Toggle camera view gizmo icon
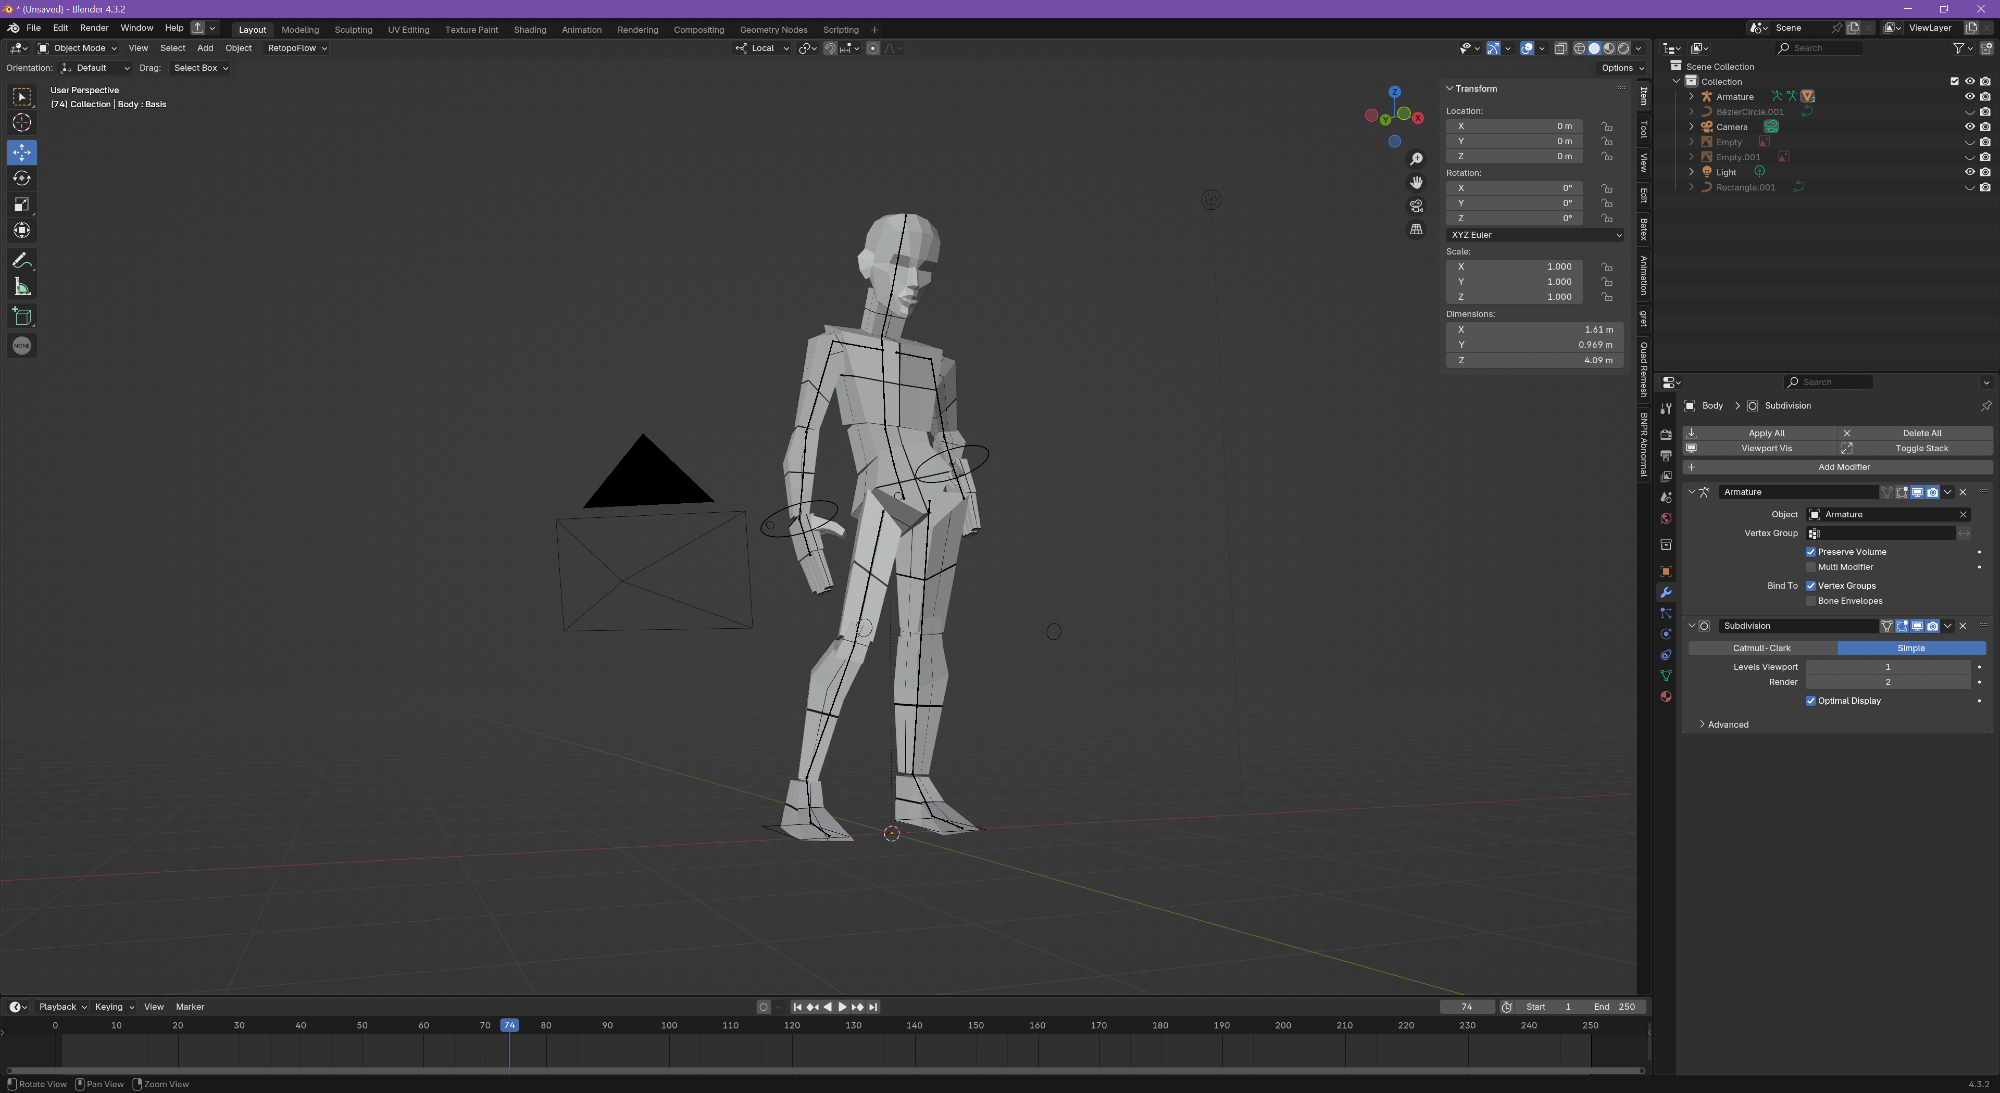Image resolution: width=2000 pixels, height=1093 pixels. [x=1416, y=206]
